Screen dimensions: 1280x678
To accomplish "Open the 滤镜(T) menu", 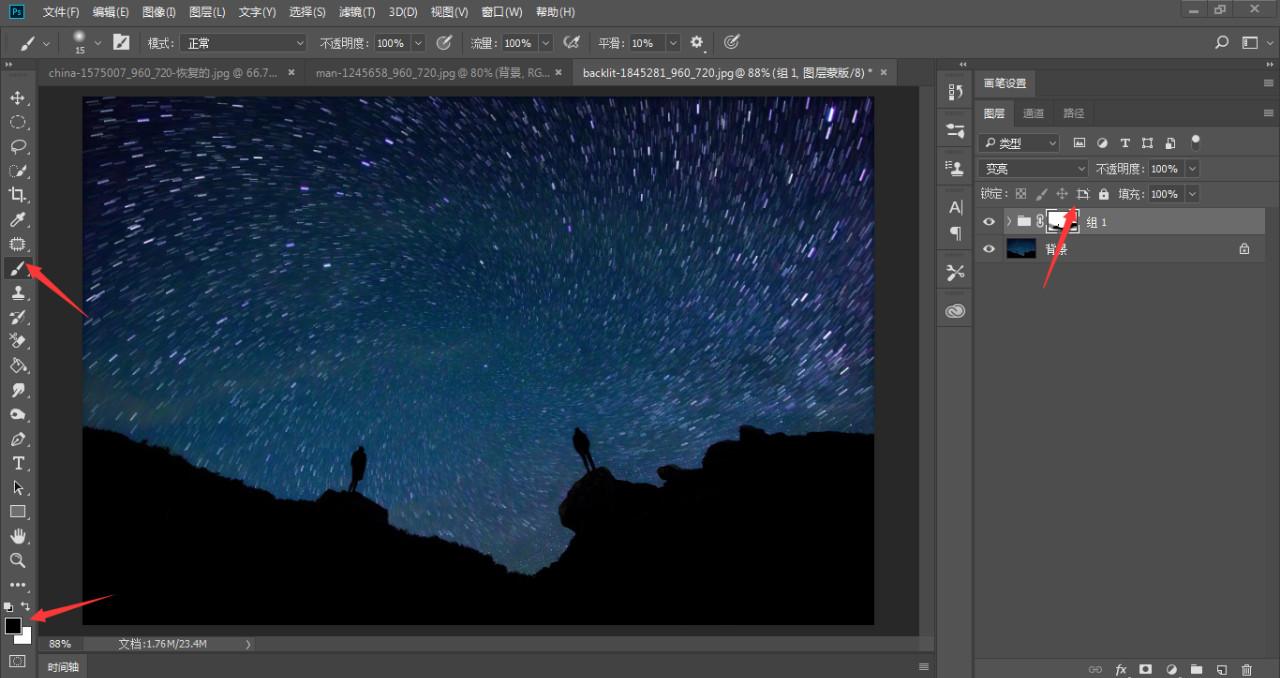I will (x=357, y=12).
